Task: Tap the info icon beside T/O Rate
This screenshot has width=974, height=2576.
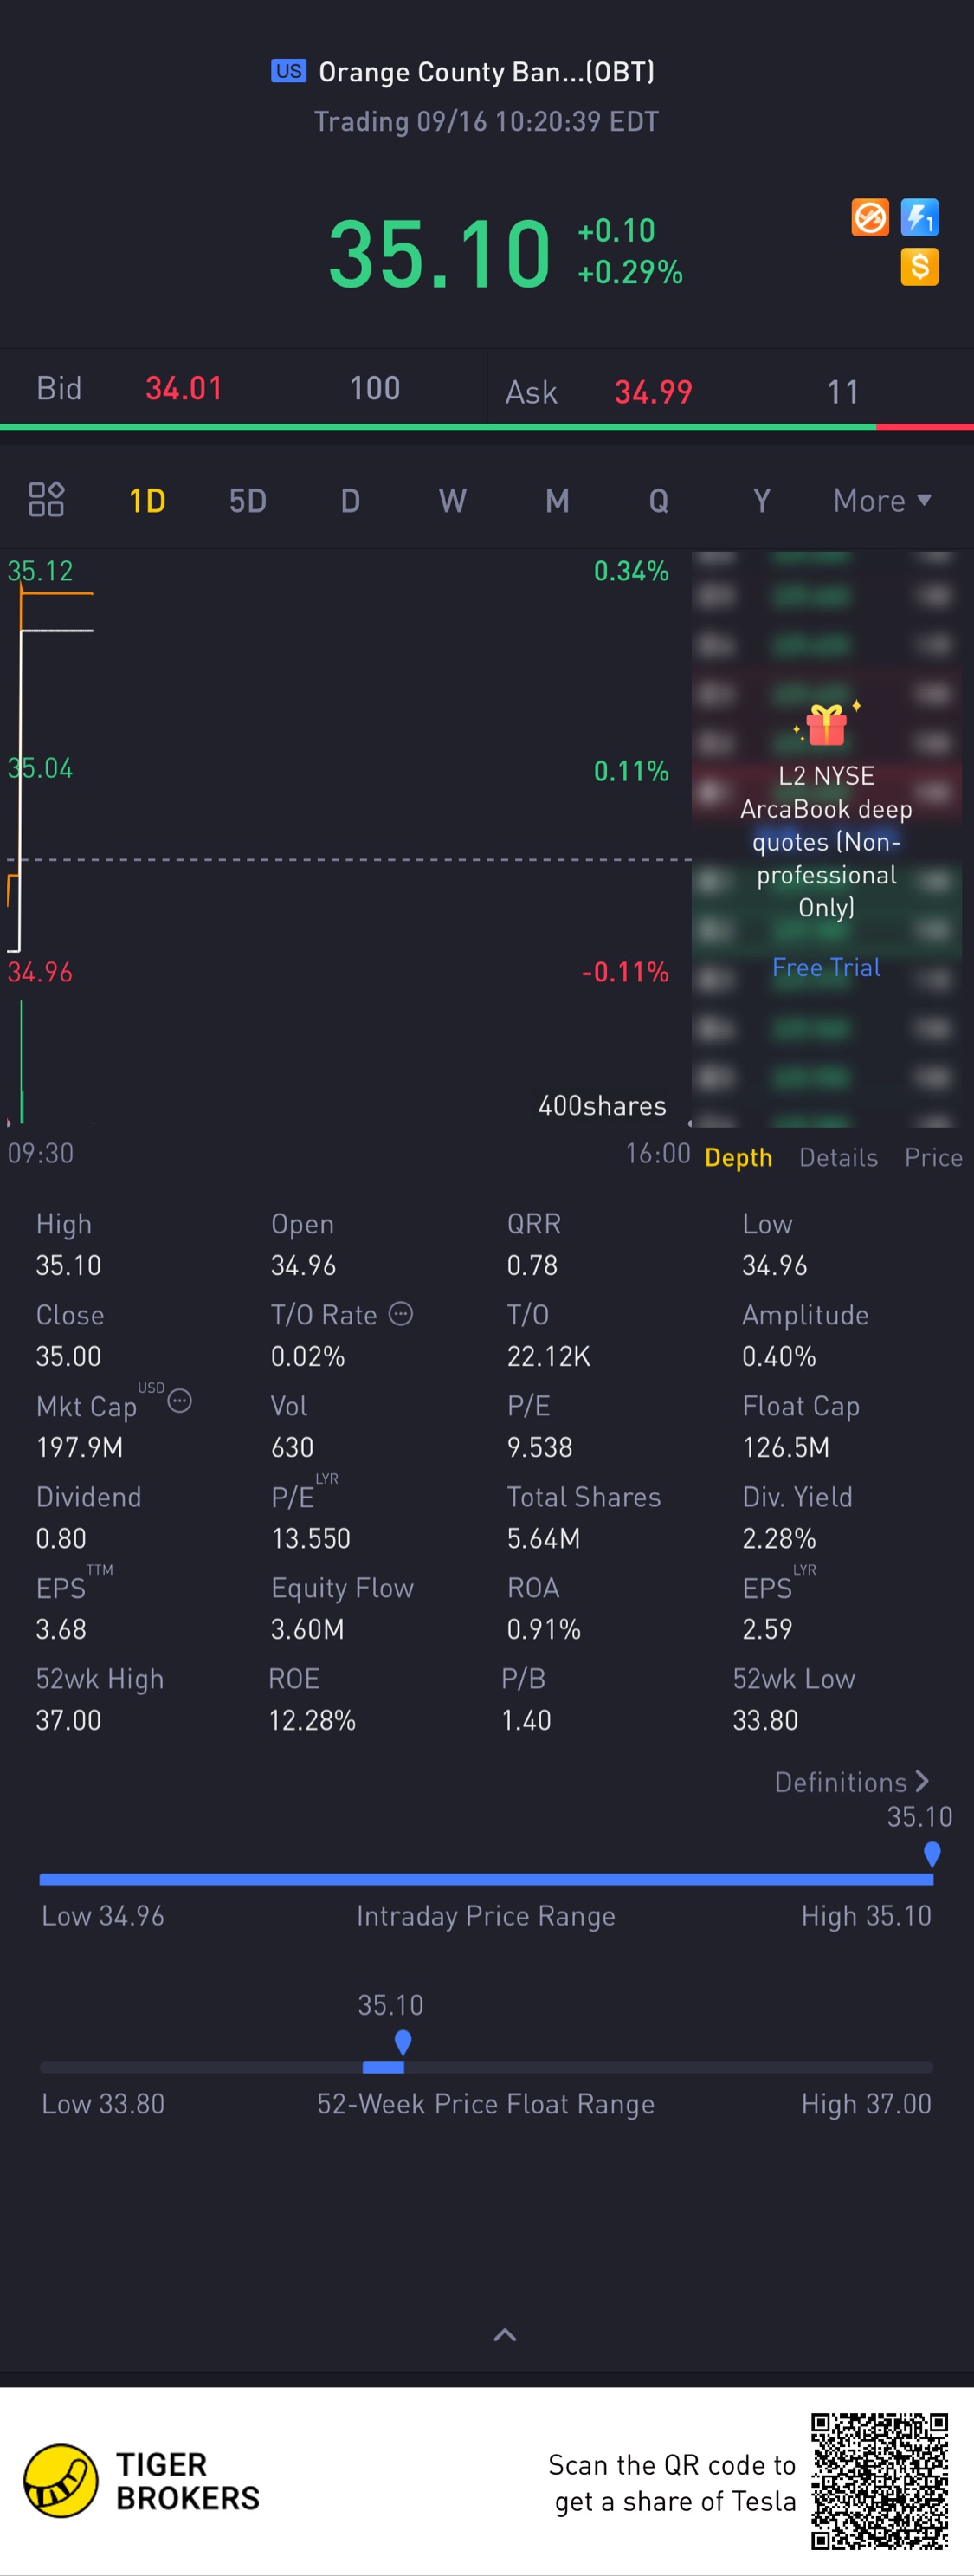Action: (x=401, y=1313)
